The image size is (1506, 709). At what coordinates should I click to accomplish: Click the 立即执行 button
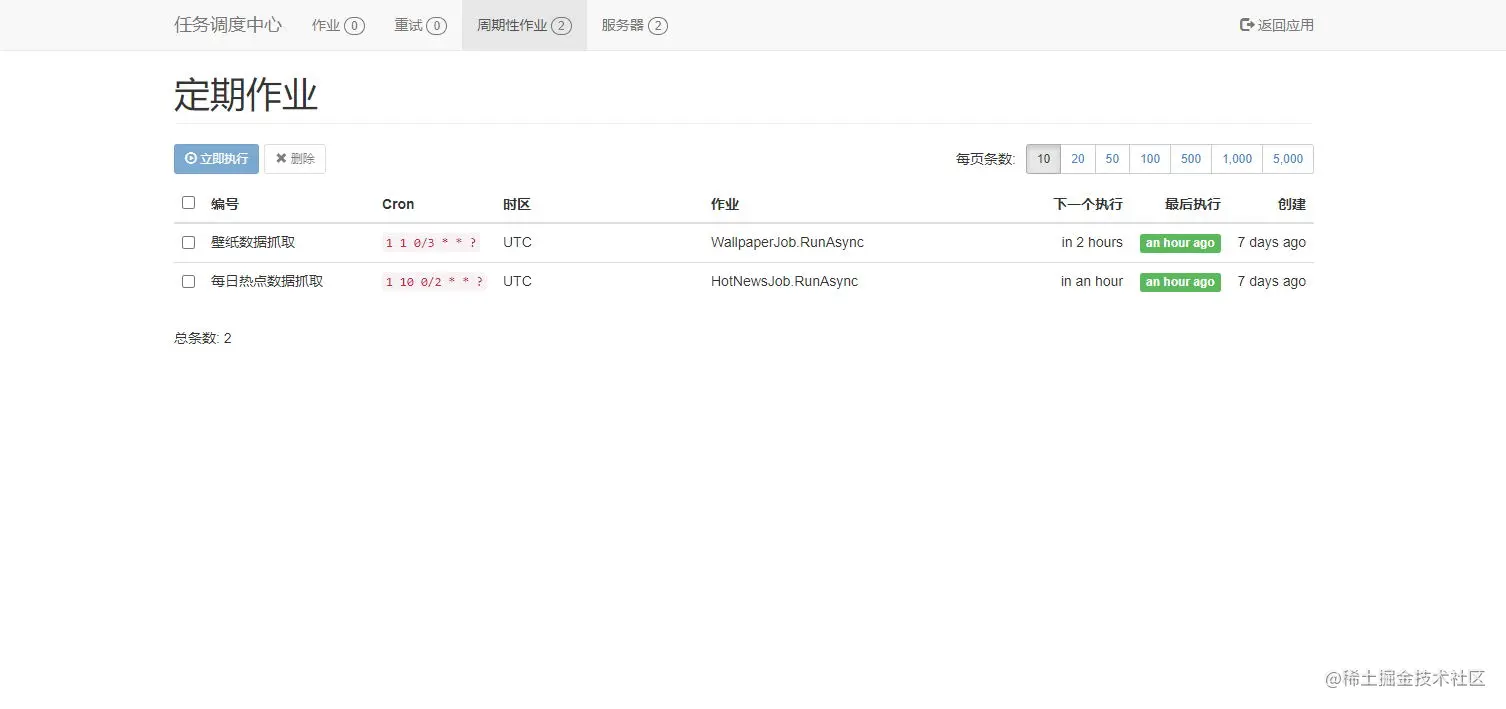coord(216,159)
